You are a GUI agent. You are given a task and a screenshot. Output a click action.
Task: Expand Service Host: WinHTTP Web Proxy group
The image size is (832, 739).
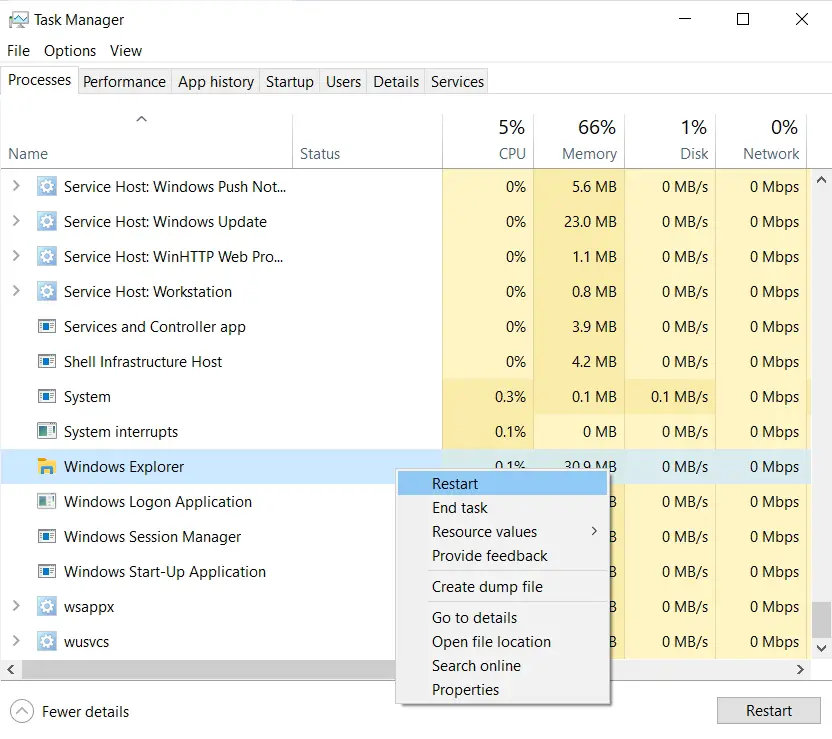[16, 256]
